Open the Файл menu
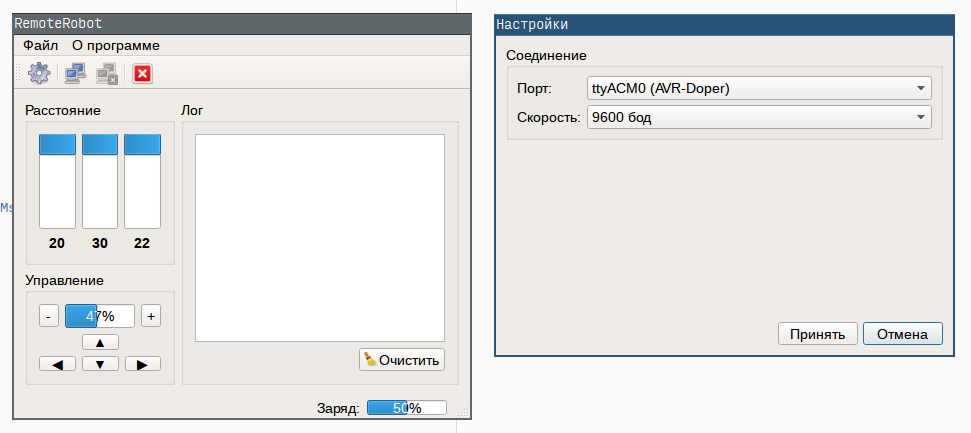This screenshot has height=433, width=971. tap(40, 45)
